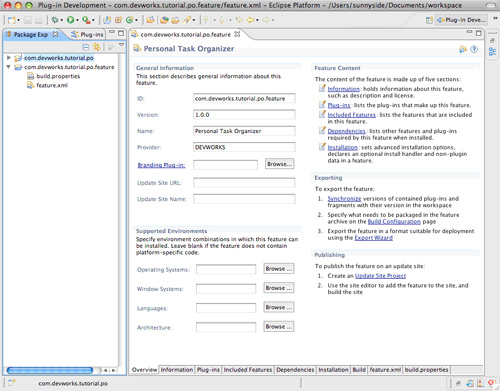Open the Build Configuration link
This screenshot has width=500, height=391.
[x=394, y=222]
